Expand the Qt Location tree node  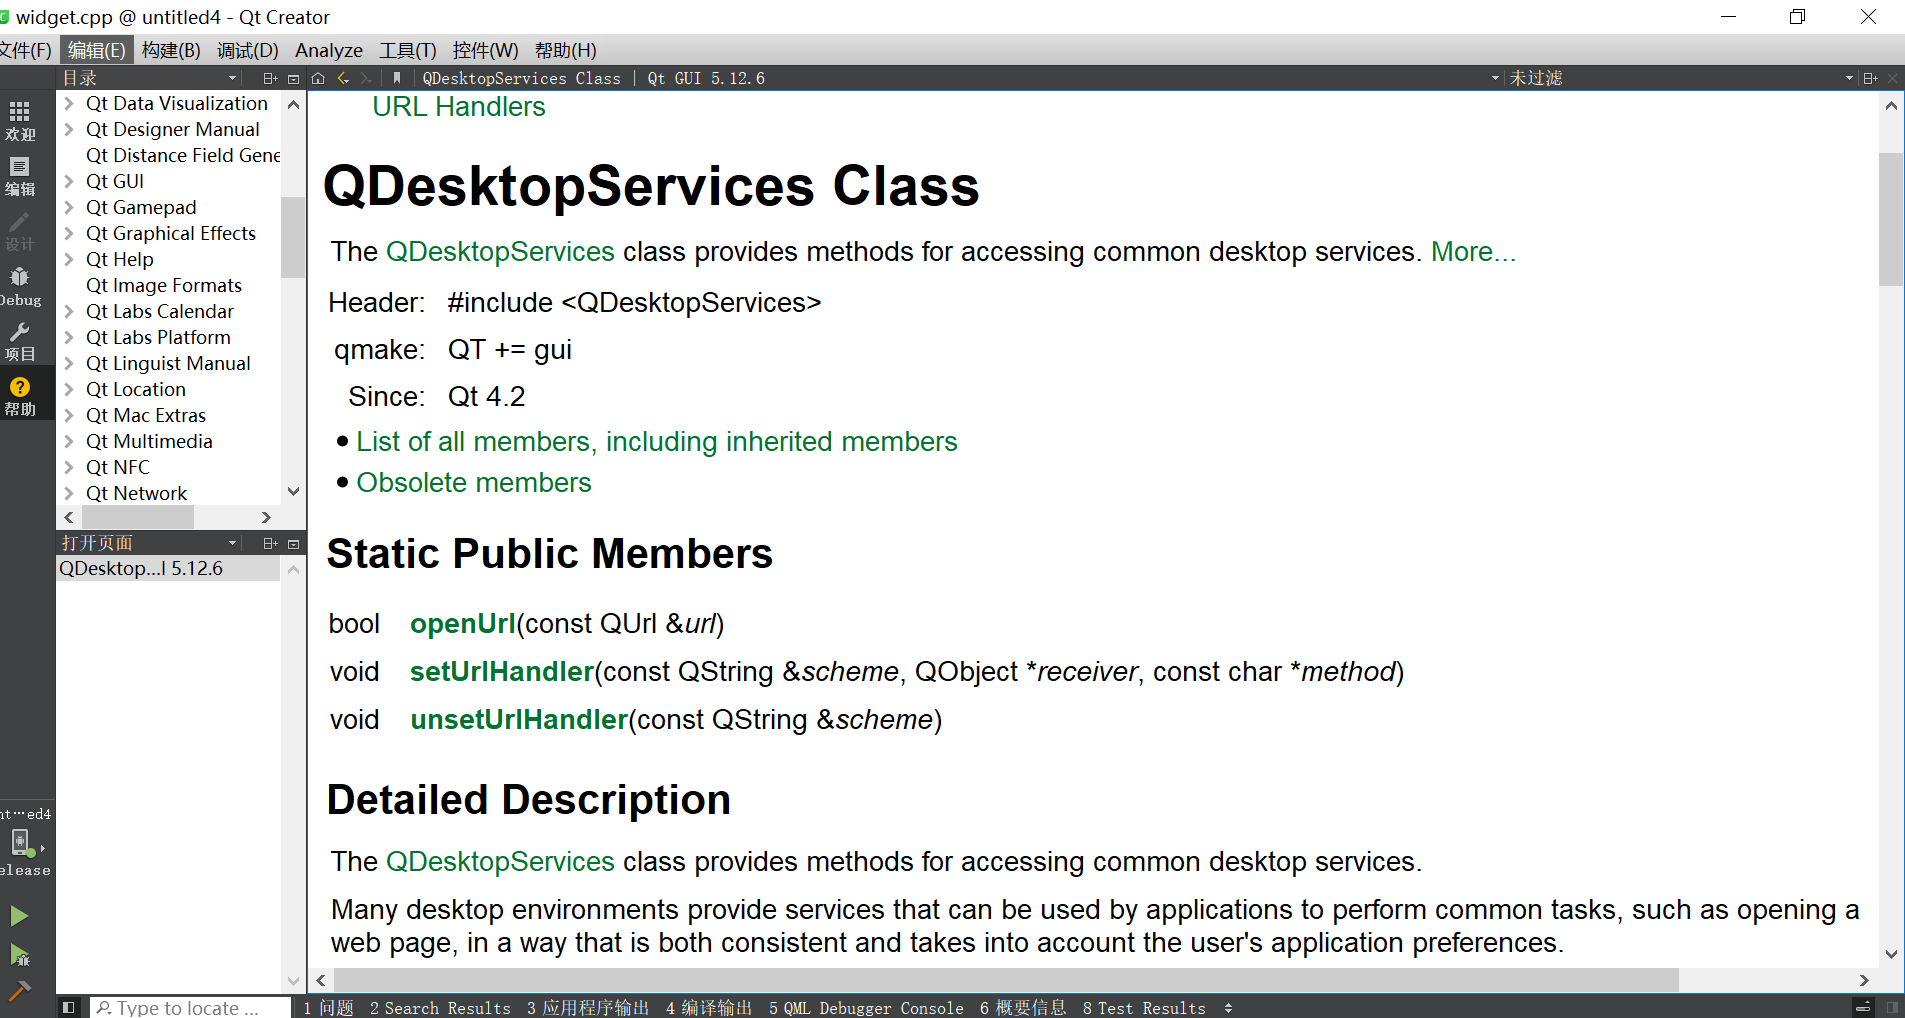point(69,389)
